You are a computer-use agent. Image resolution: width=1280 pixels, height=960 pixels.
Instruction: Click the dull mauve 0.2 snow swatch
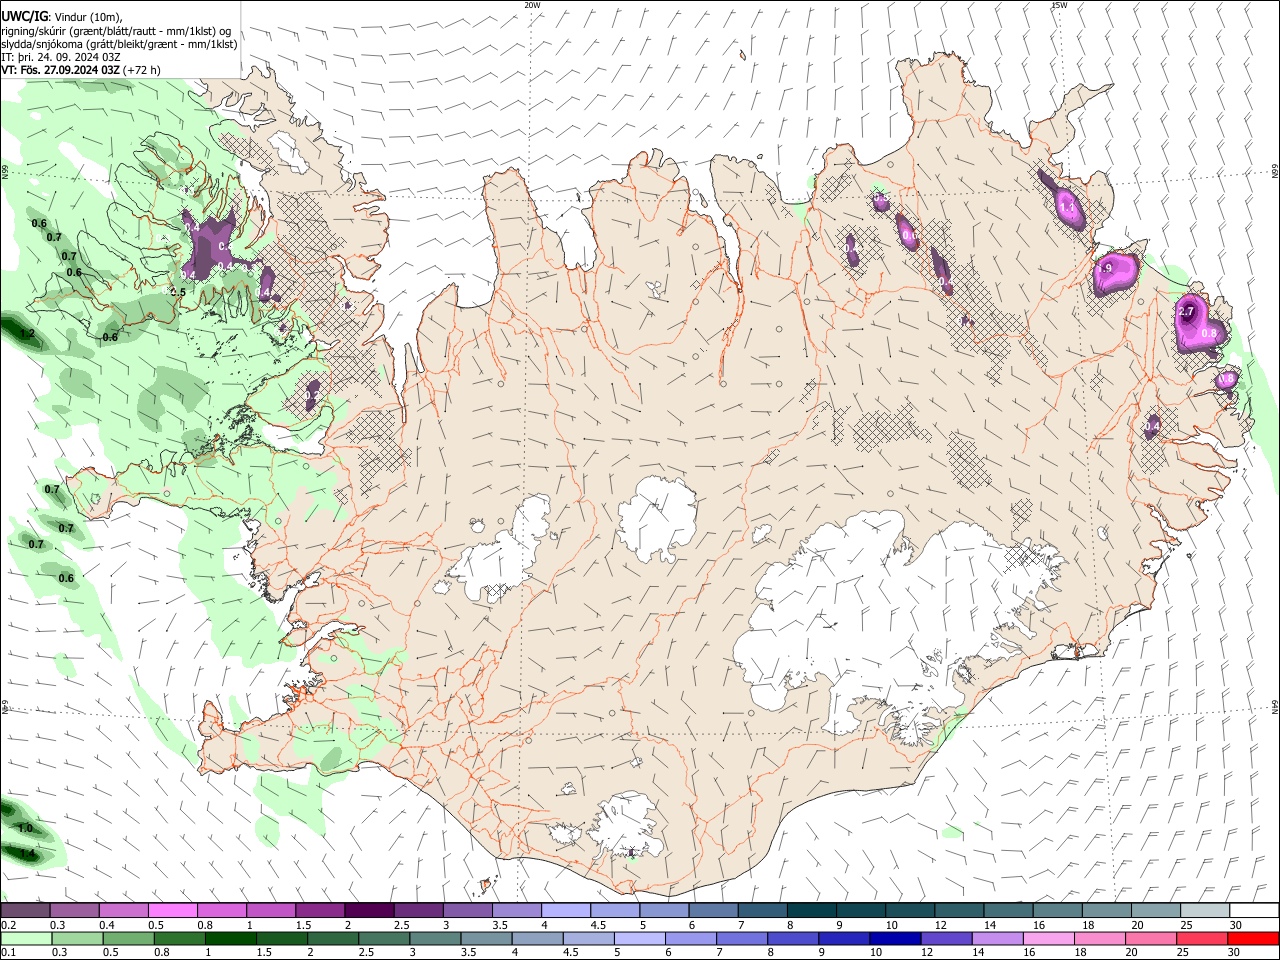pos(25,910)
